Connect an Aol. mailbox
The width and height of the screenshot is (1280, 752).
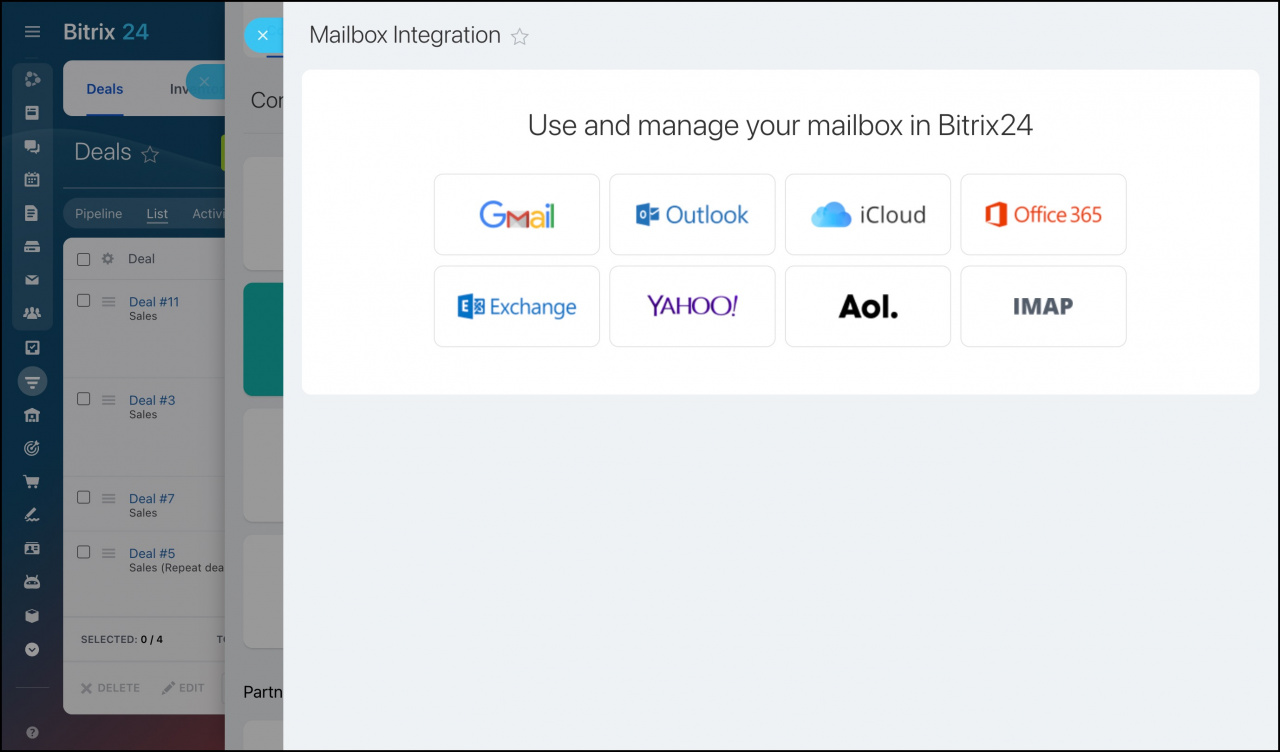868,306
